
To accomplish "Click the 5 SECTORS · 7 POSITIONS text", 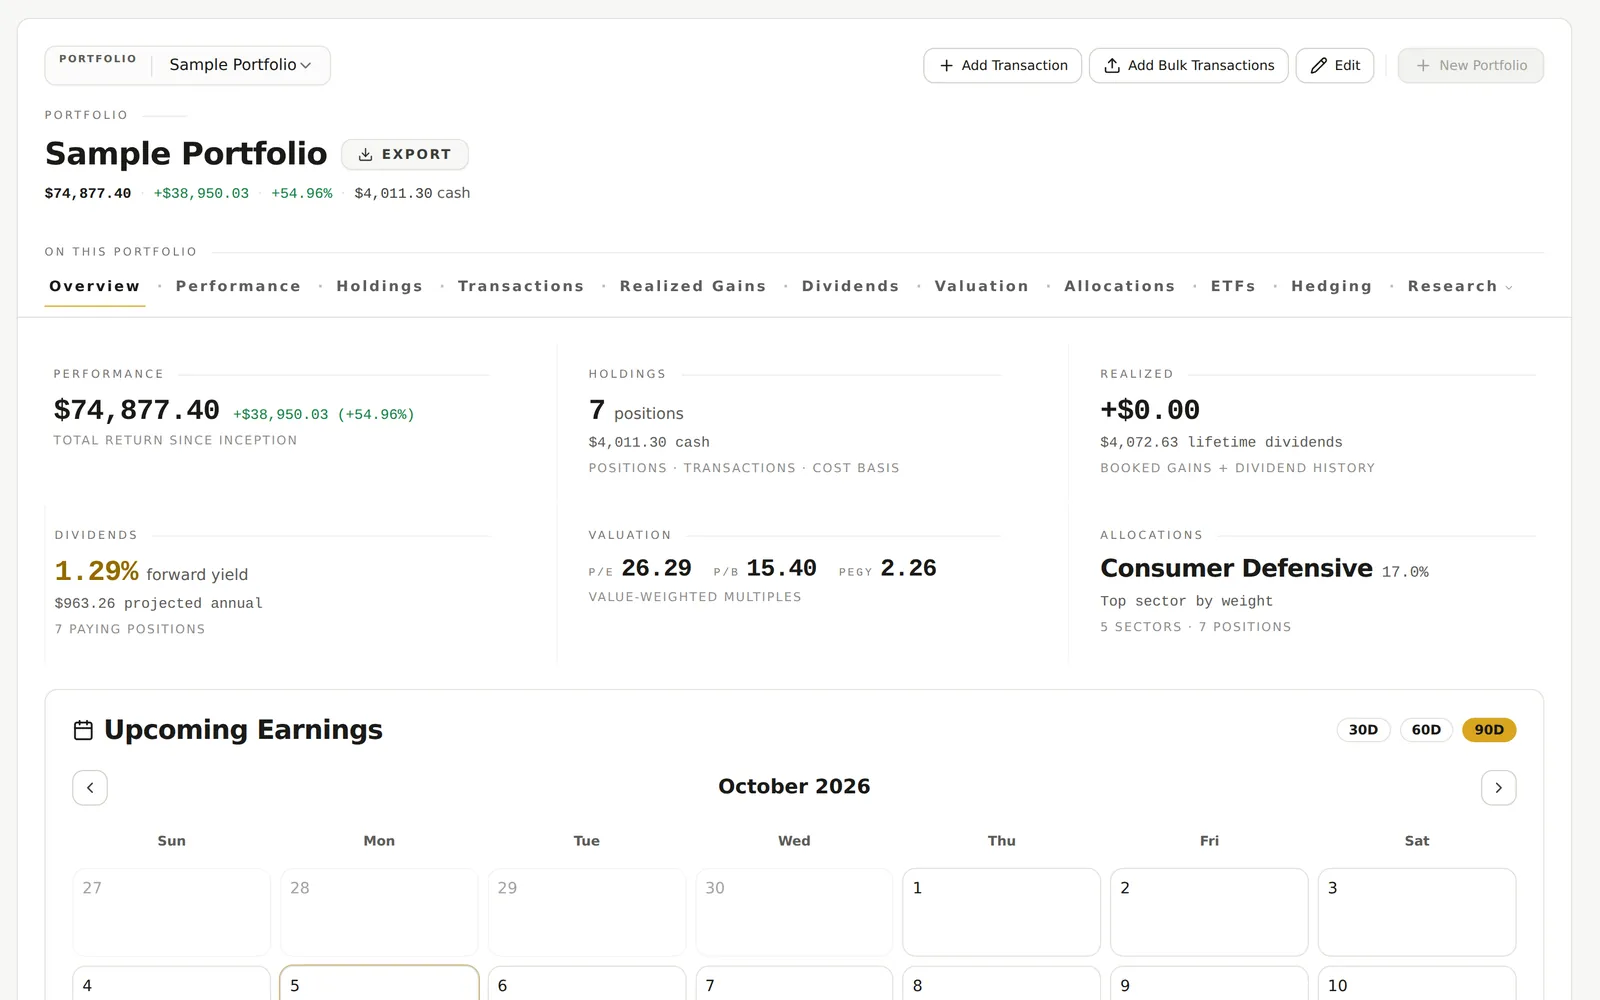I will point(1195,627).
